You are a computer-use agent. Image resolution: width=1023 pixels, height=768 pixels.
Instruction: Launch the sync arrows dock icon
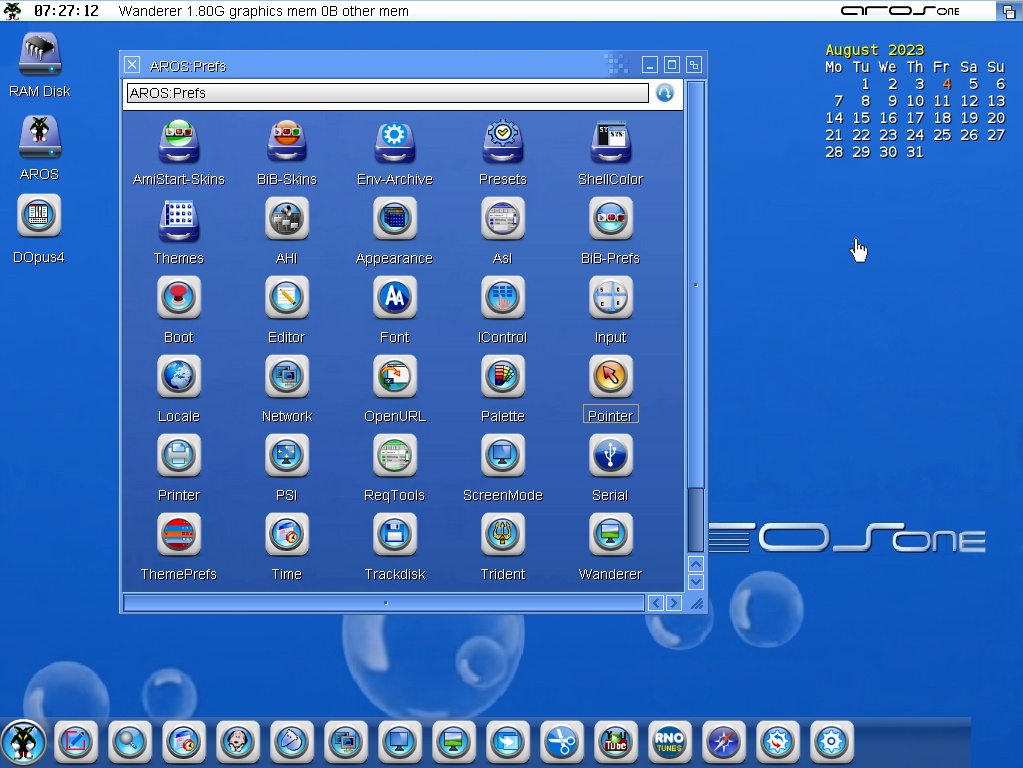[778, 743]
